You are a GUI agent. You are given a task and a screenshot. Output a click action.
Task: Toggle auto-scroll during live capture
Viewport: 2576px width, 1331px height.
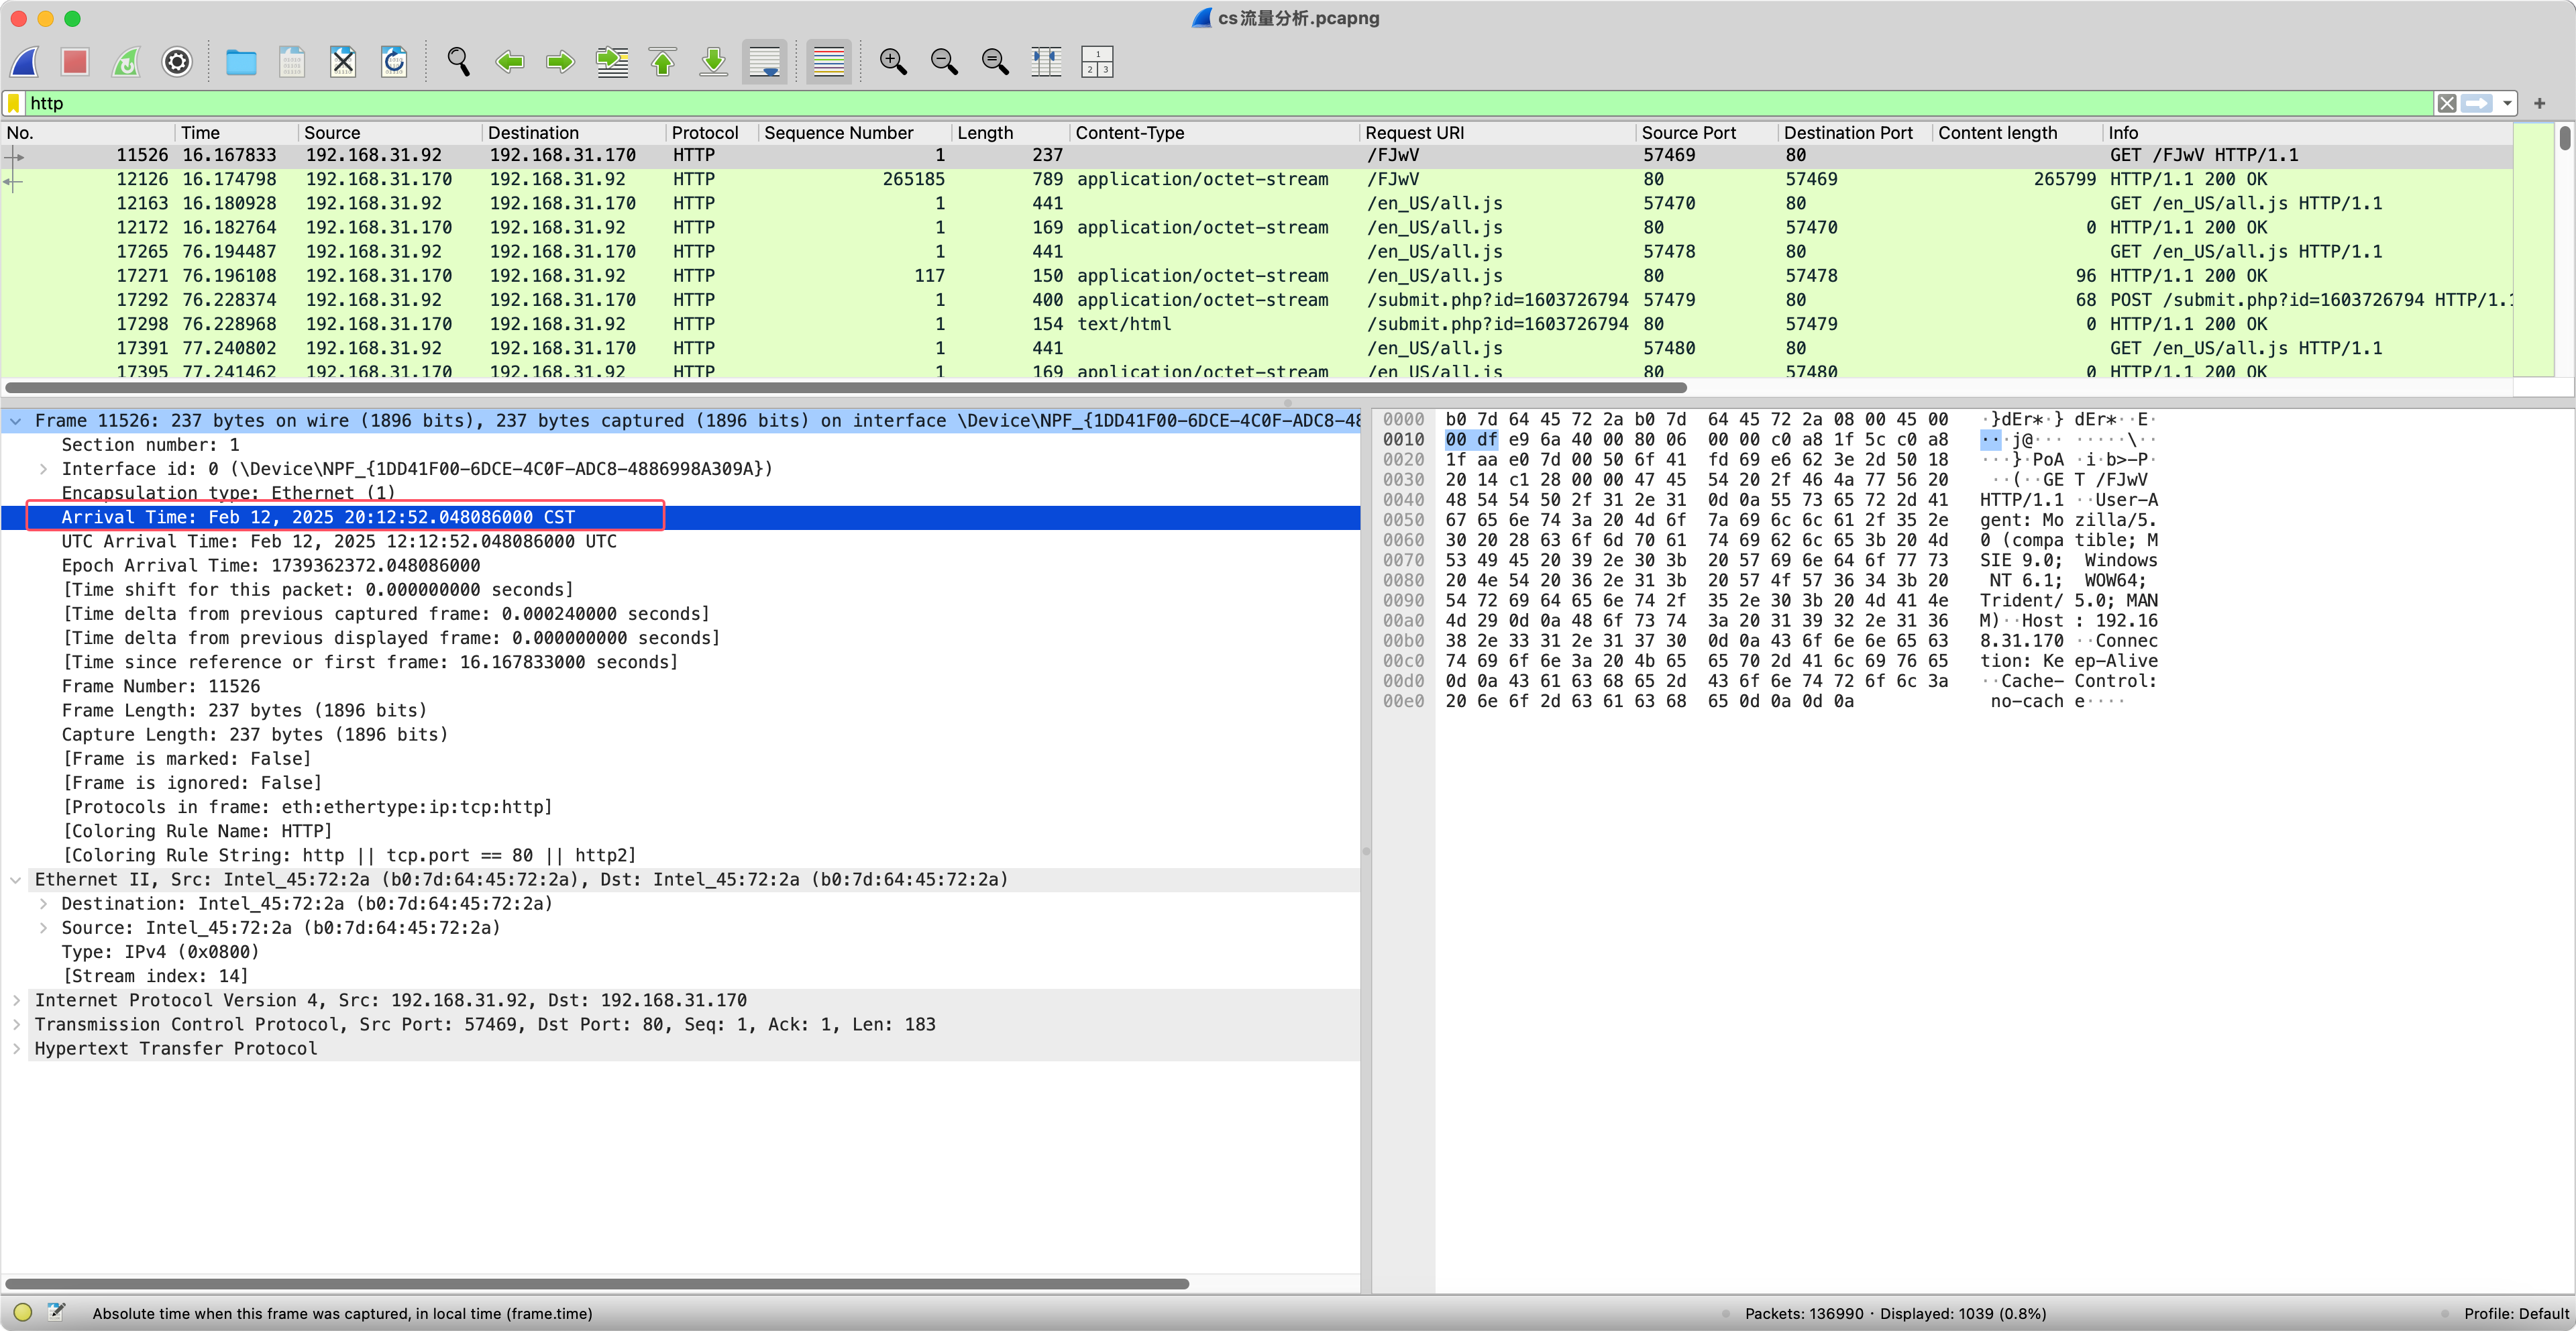point(765,62)
